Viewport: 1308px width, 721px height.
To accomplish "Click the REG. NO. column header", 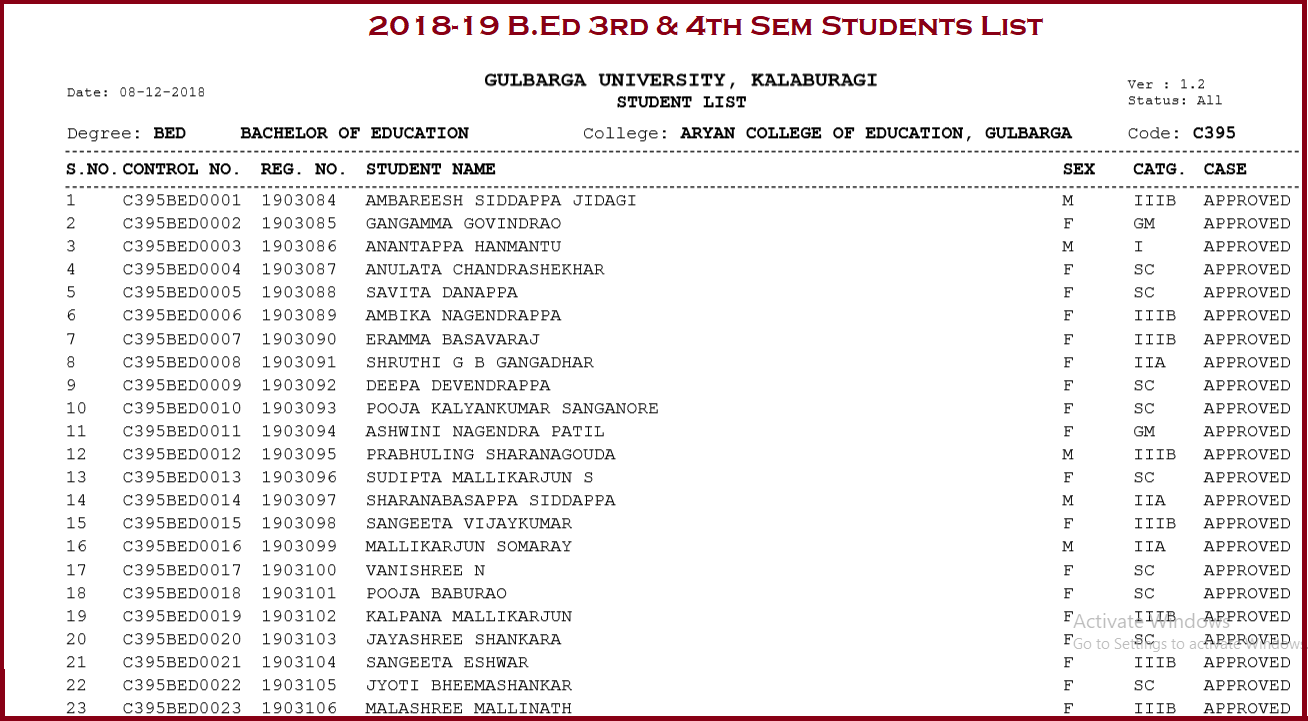I will click(303, 169).
